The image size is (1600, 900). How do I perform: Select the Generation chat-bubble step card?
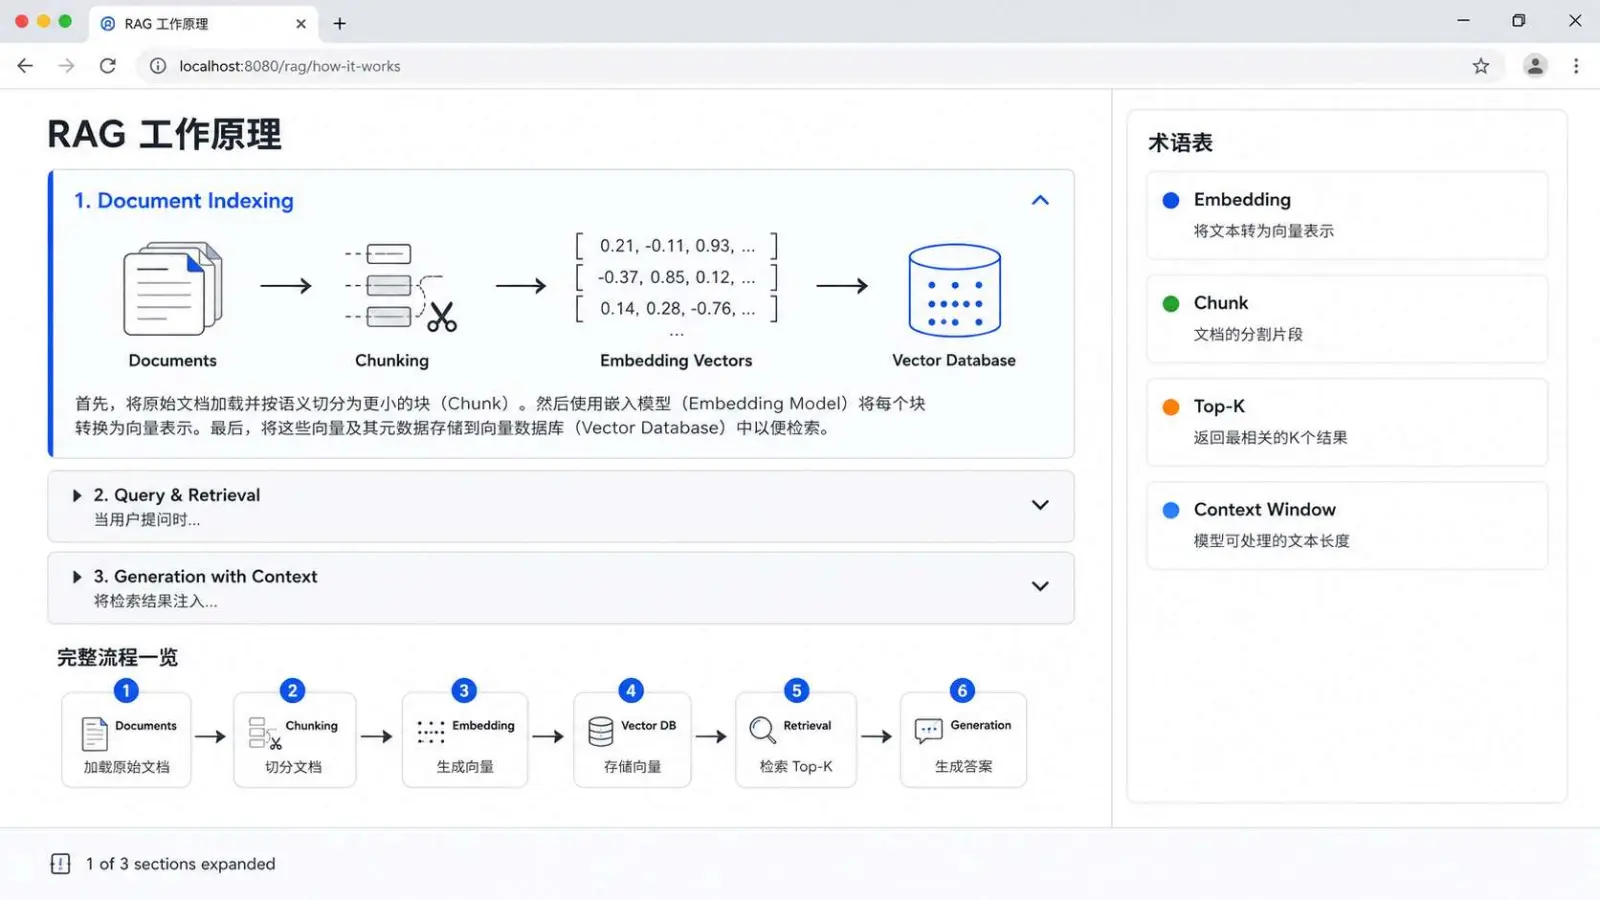coord(963,740)
